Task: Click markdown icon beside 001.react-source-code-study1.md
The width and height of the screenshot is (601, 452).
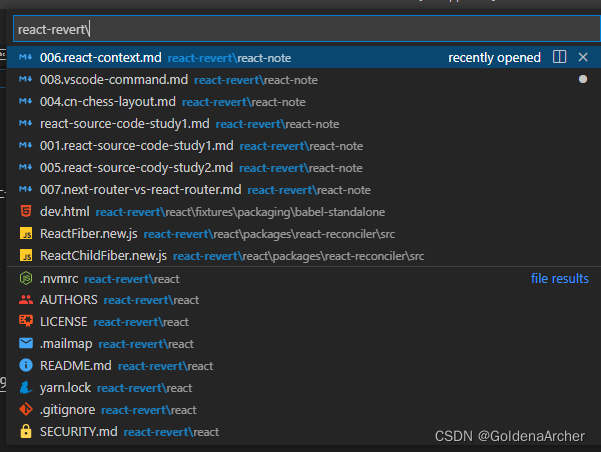Action: [26, 146]
